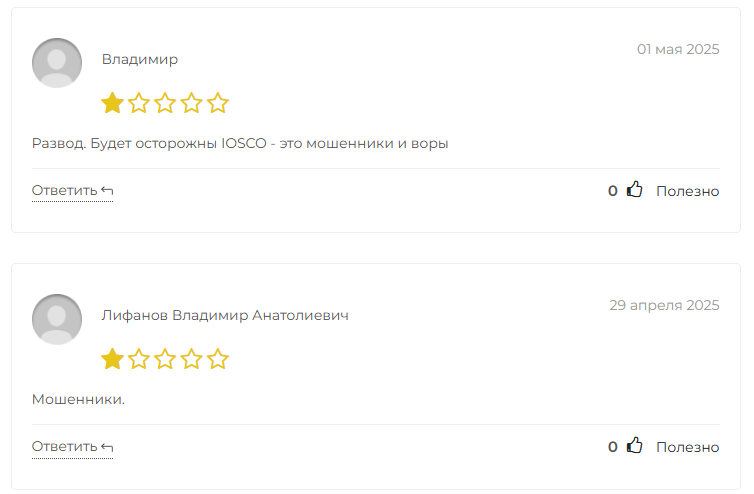The width and height of the screenshot is (754, 494).
Task: Click the second star in Владимир's rating
Action: (x=139, y=103)
